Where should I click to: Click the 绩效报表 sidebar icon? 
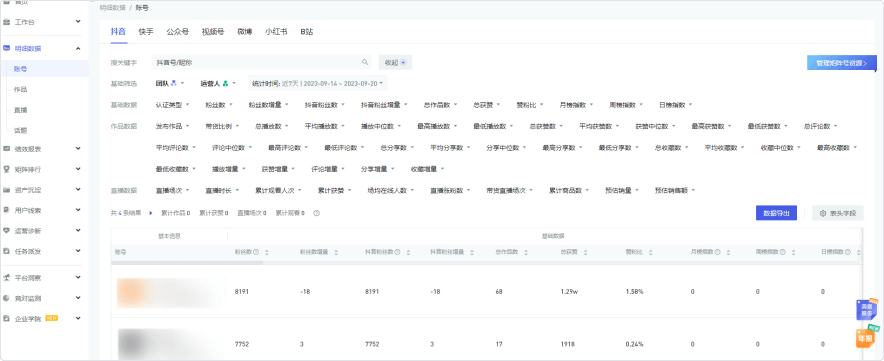[6, 149]
